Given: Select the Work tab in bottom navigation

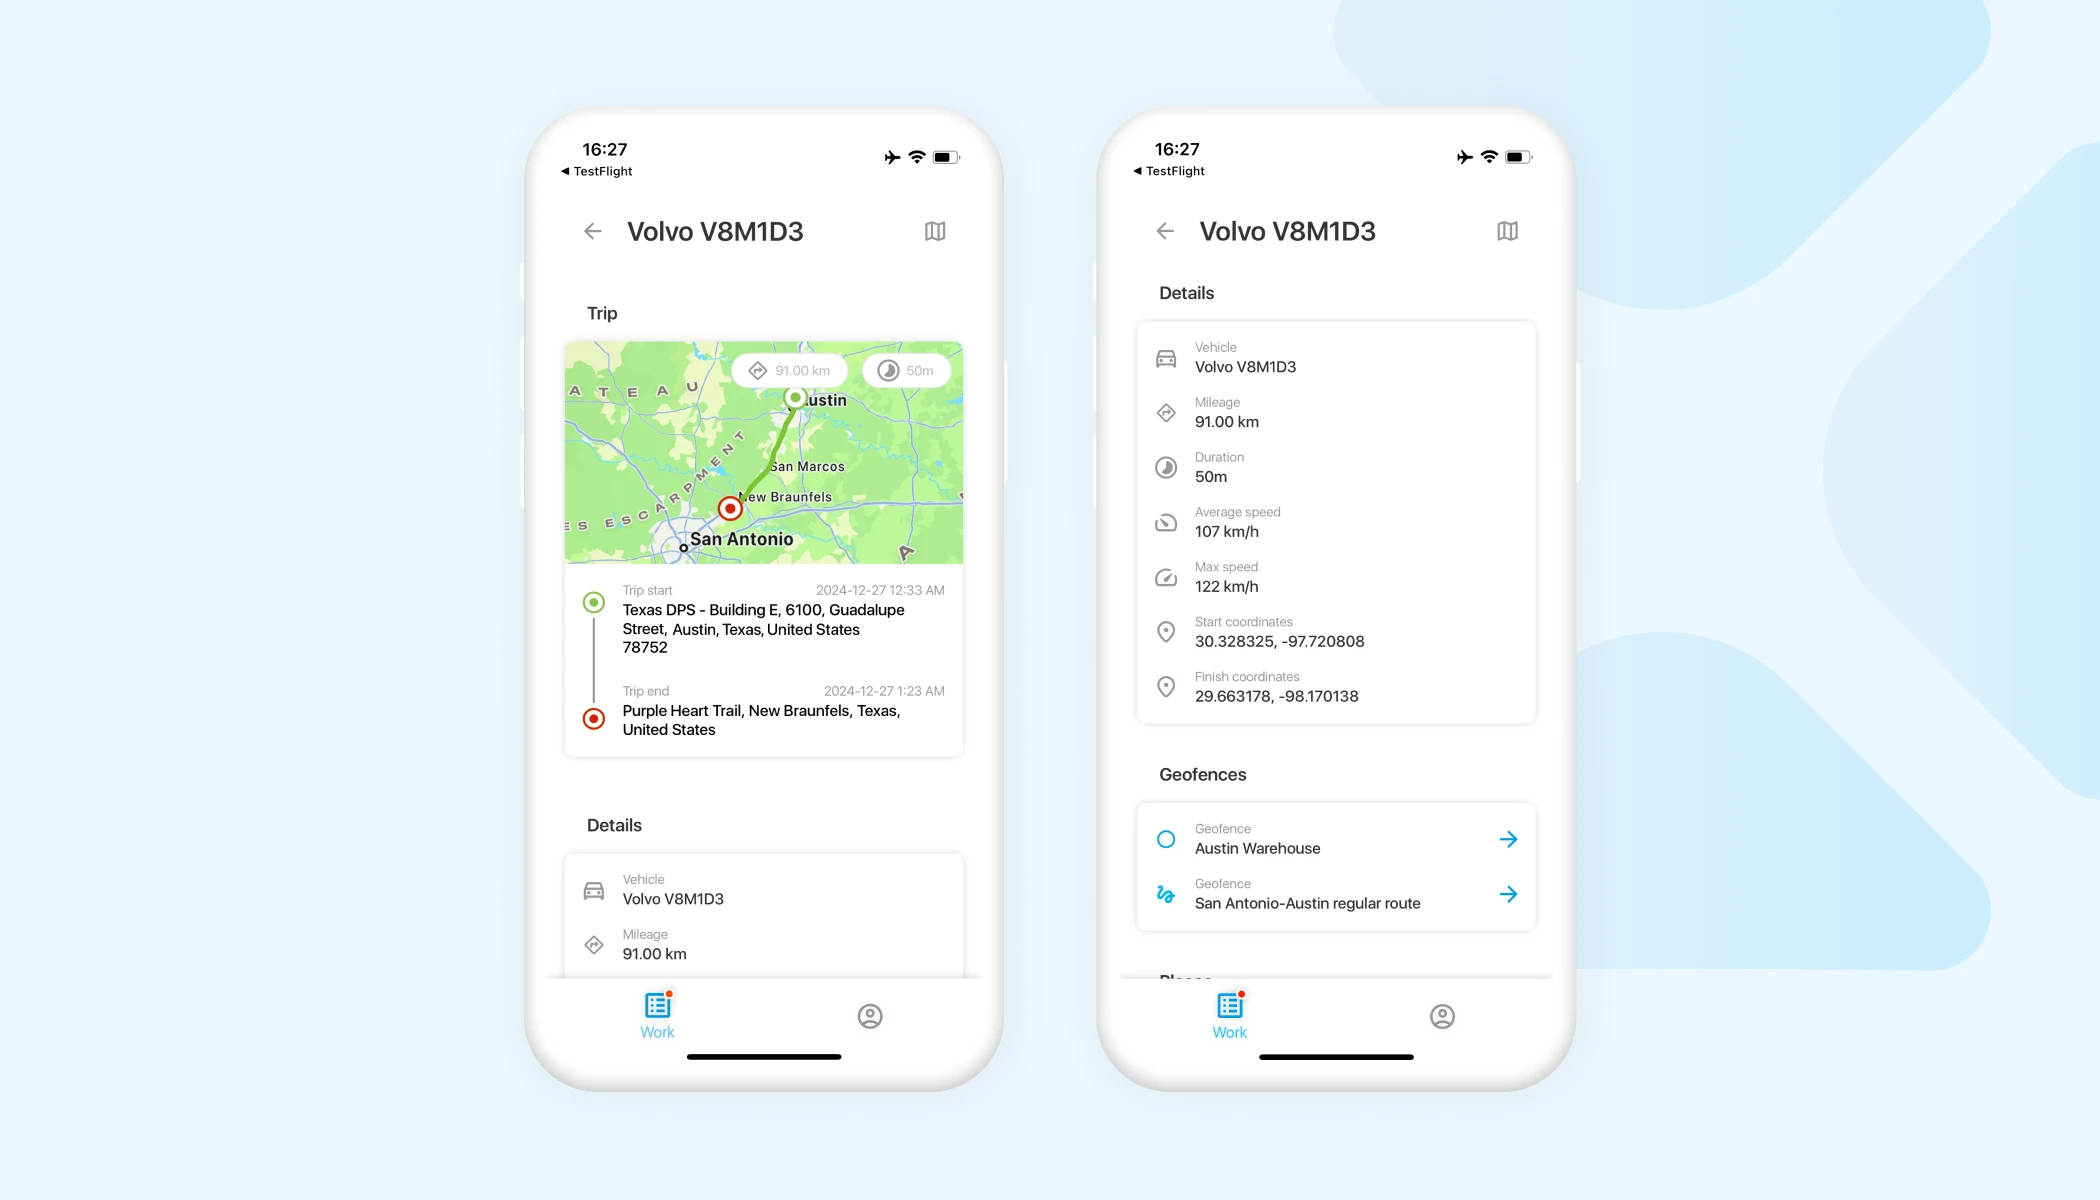Looking at the screenshot, I should [x=656, y=1014].
